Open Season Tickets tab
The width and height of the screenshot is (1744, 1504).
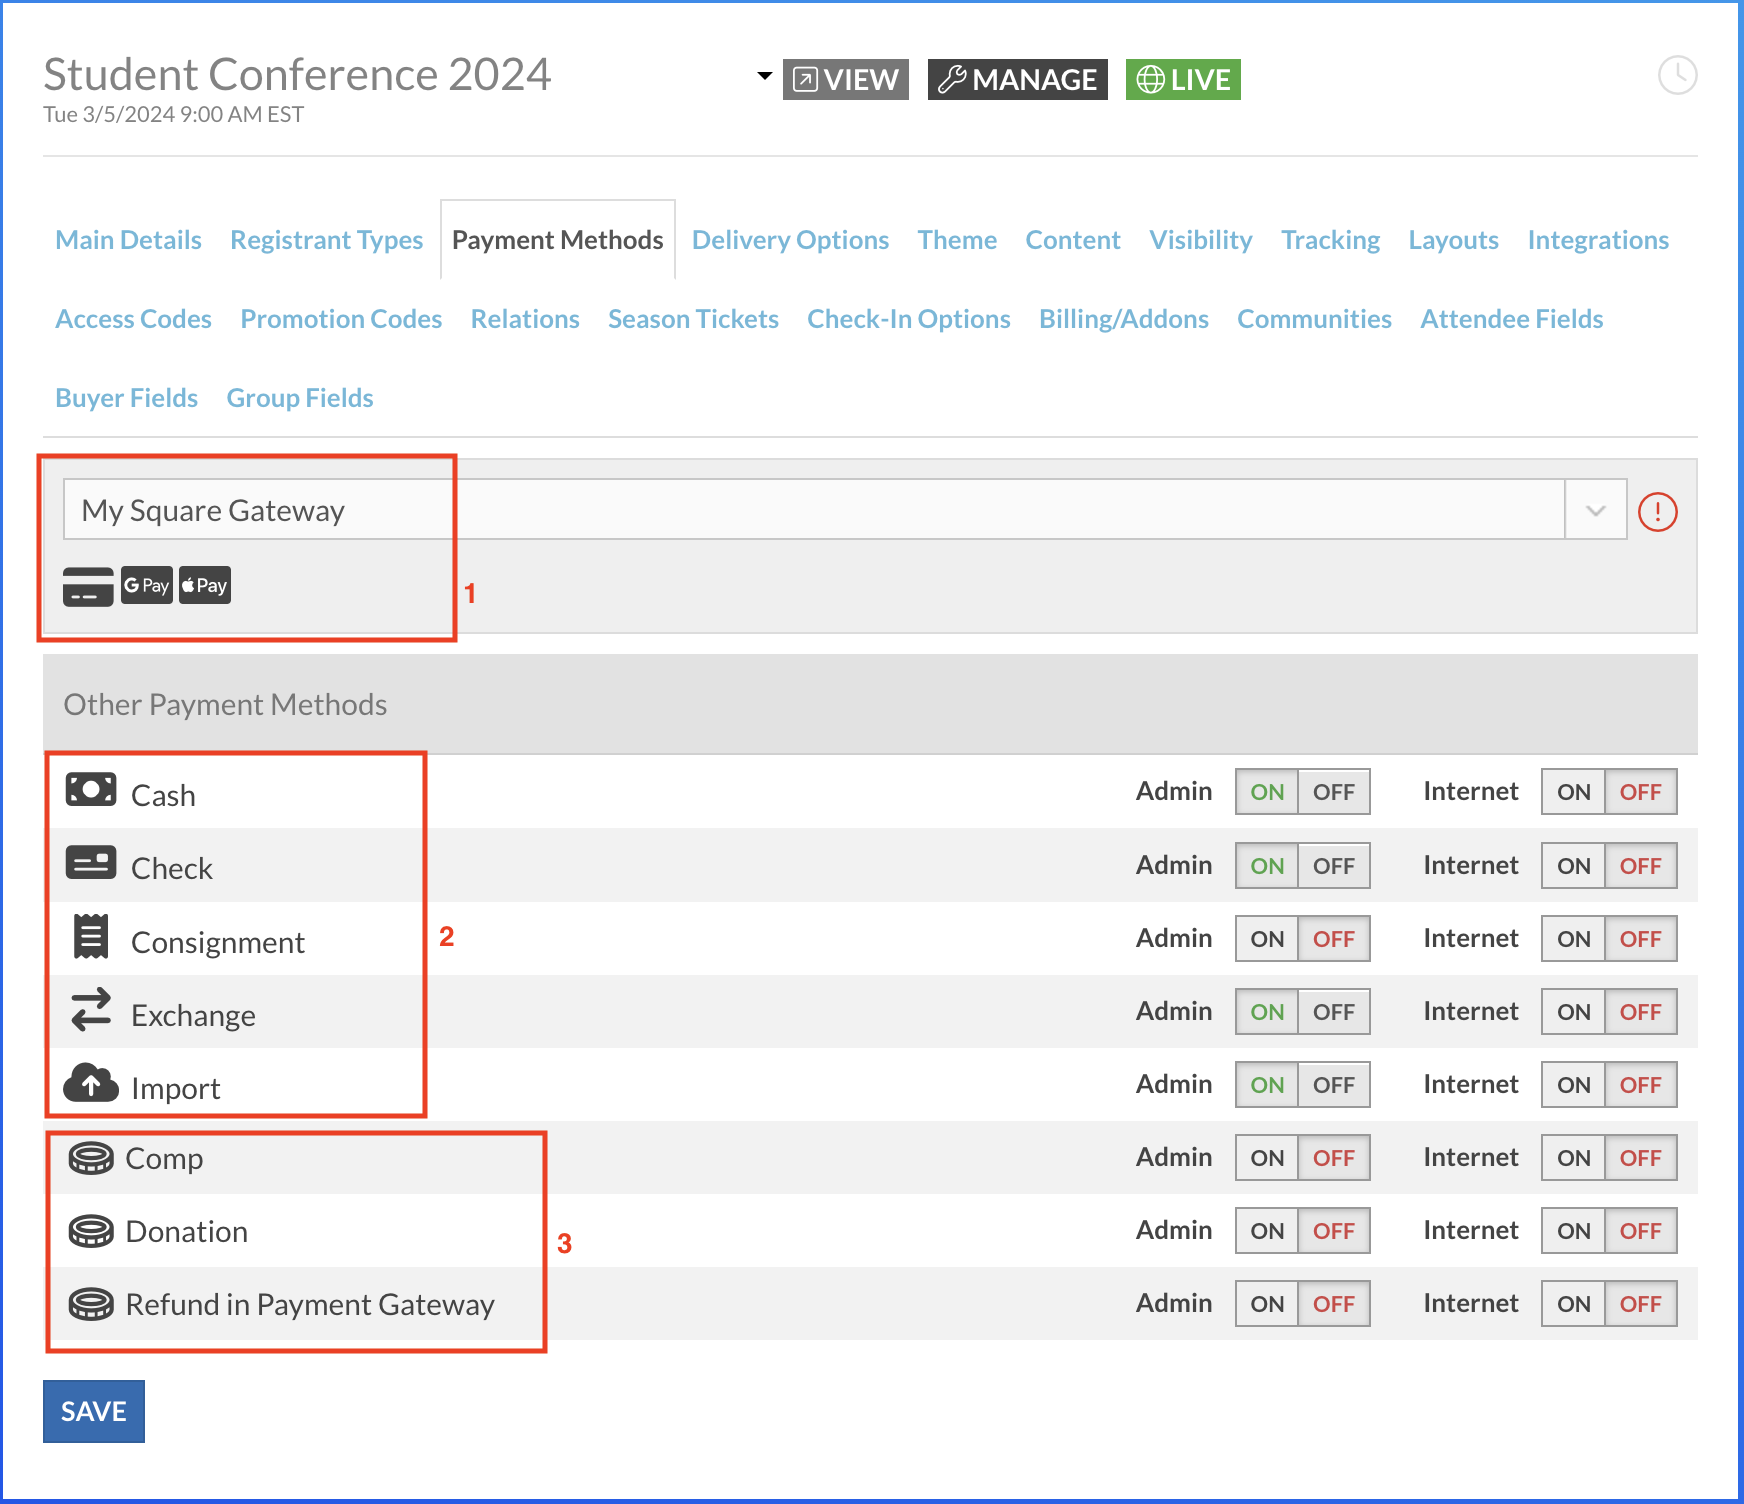point(693,319)
